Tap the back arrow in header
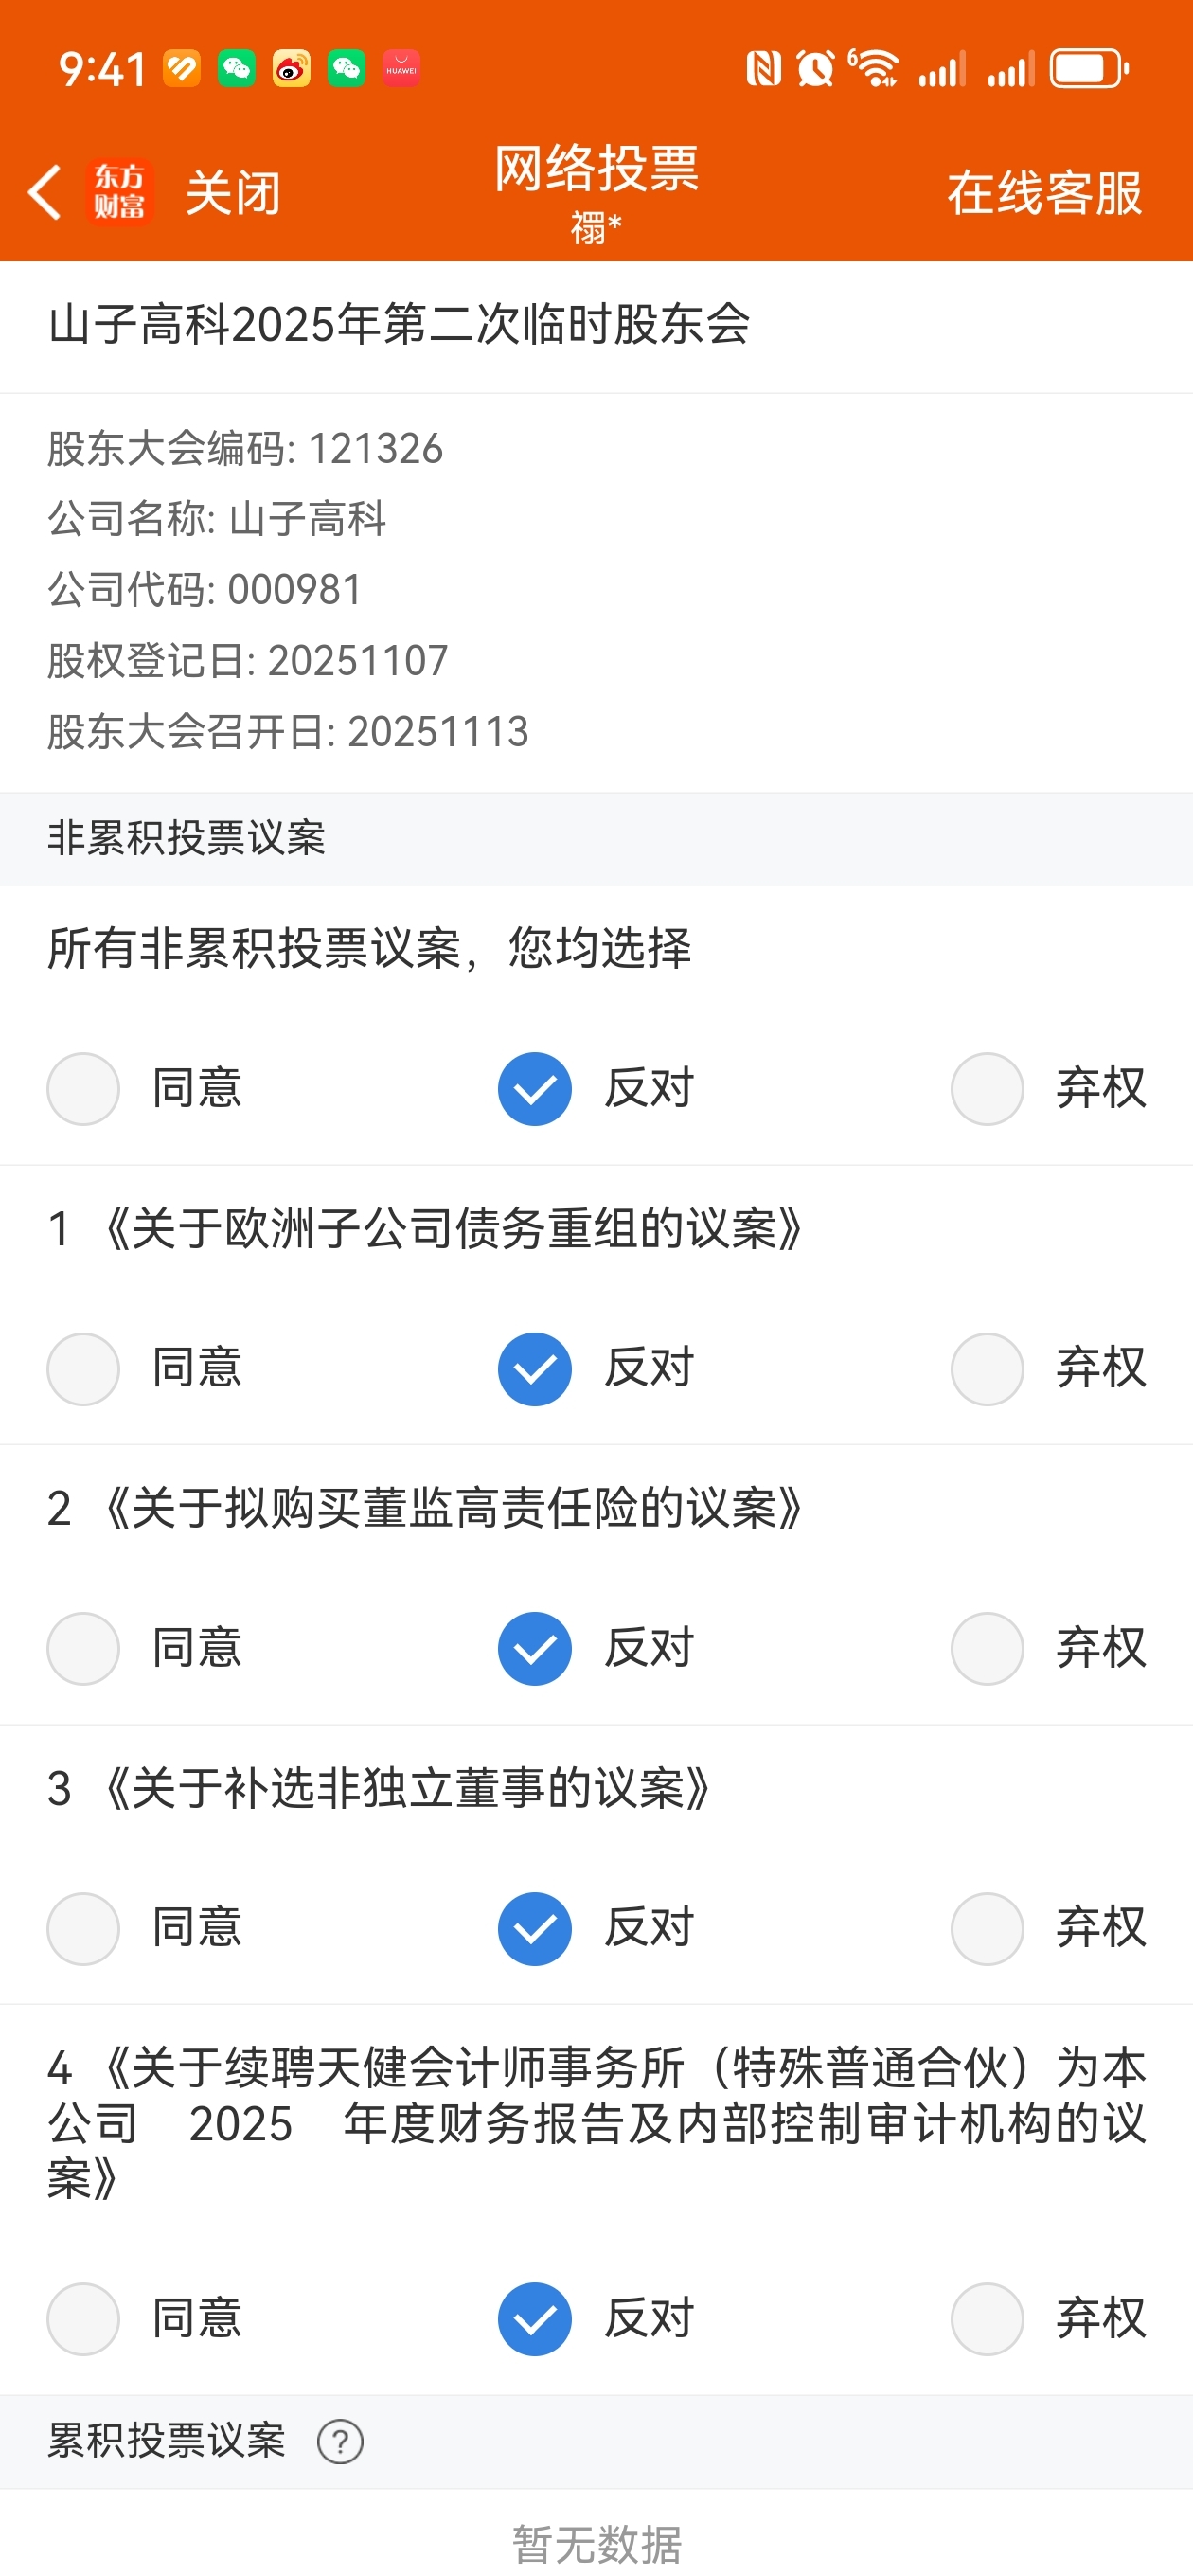The width and height of the screenshot is (1193, 2576). [45, 192]
